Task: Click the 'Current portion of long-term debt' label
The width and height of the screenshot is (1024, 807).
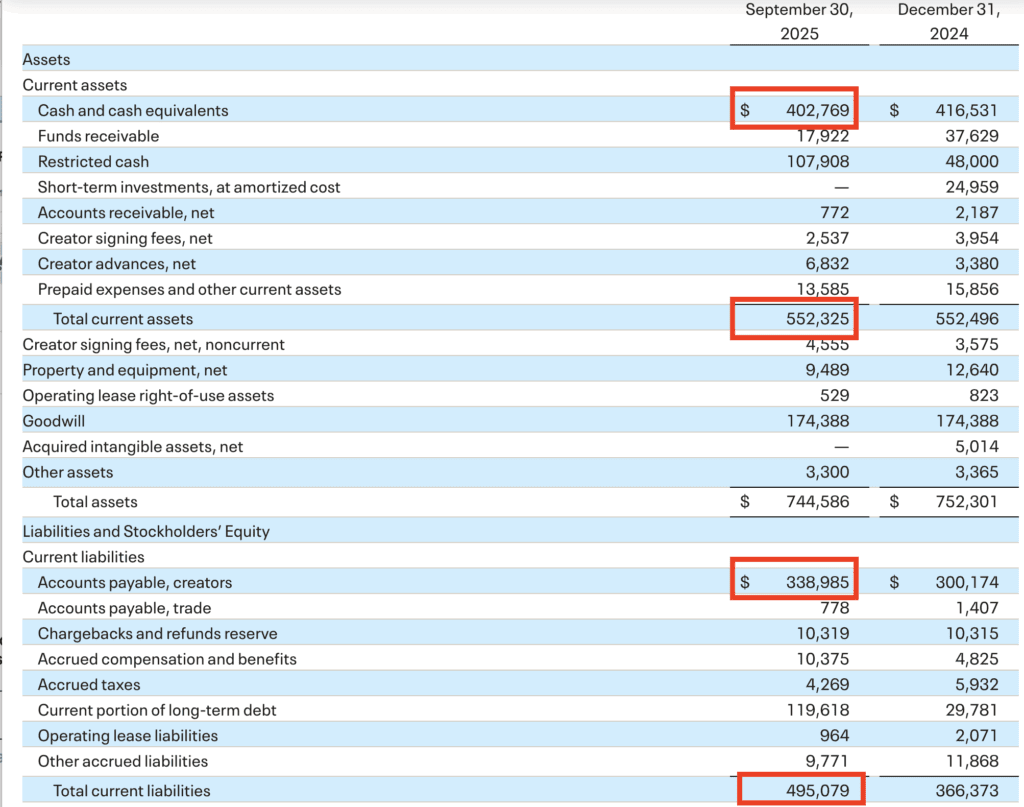Action: [157, 710]
